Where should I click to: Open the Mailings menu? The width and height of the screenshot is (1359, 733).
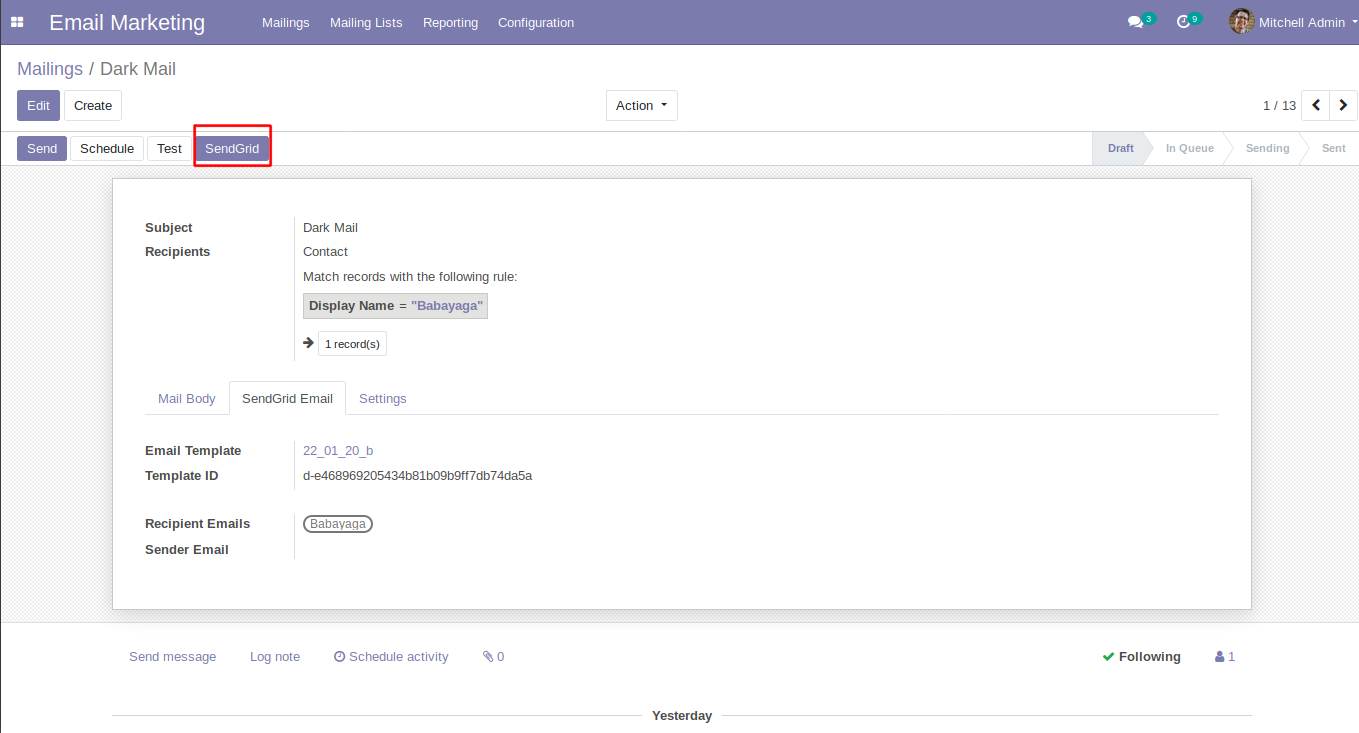[x=286, y=22]
